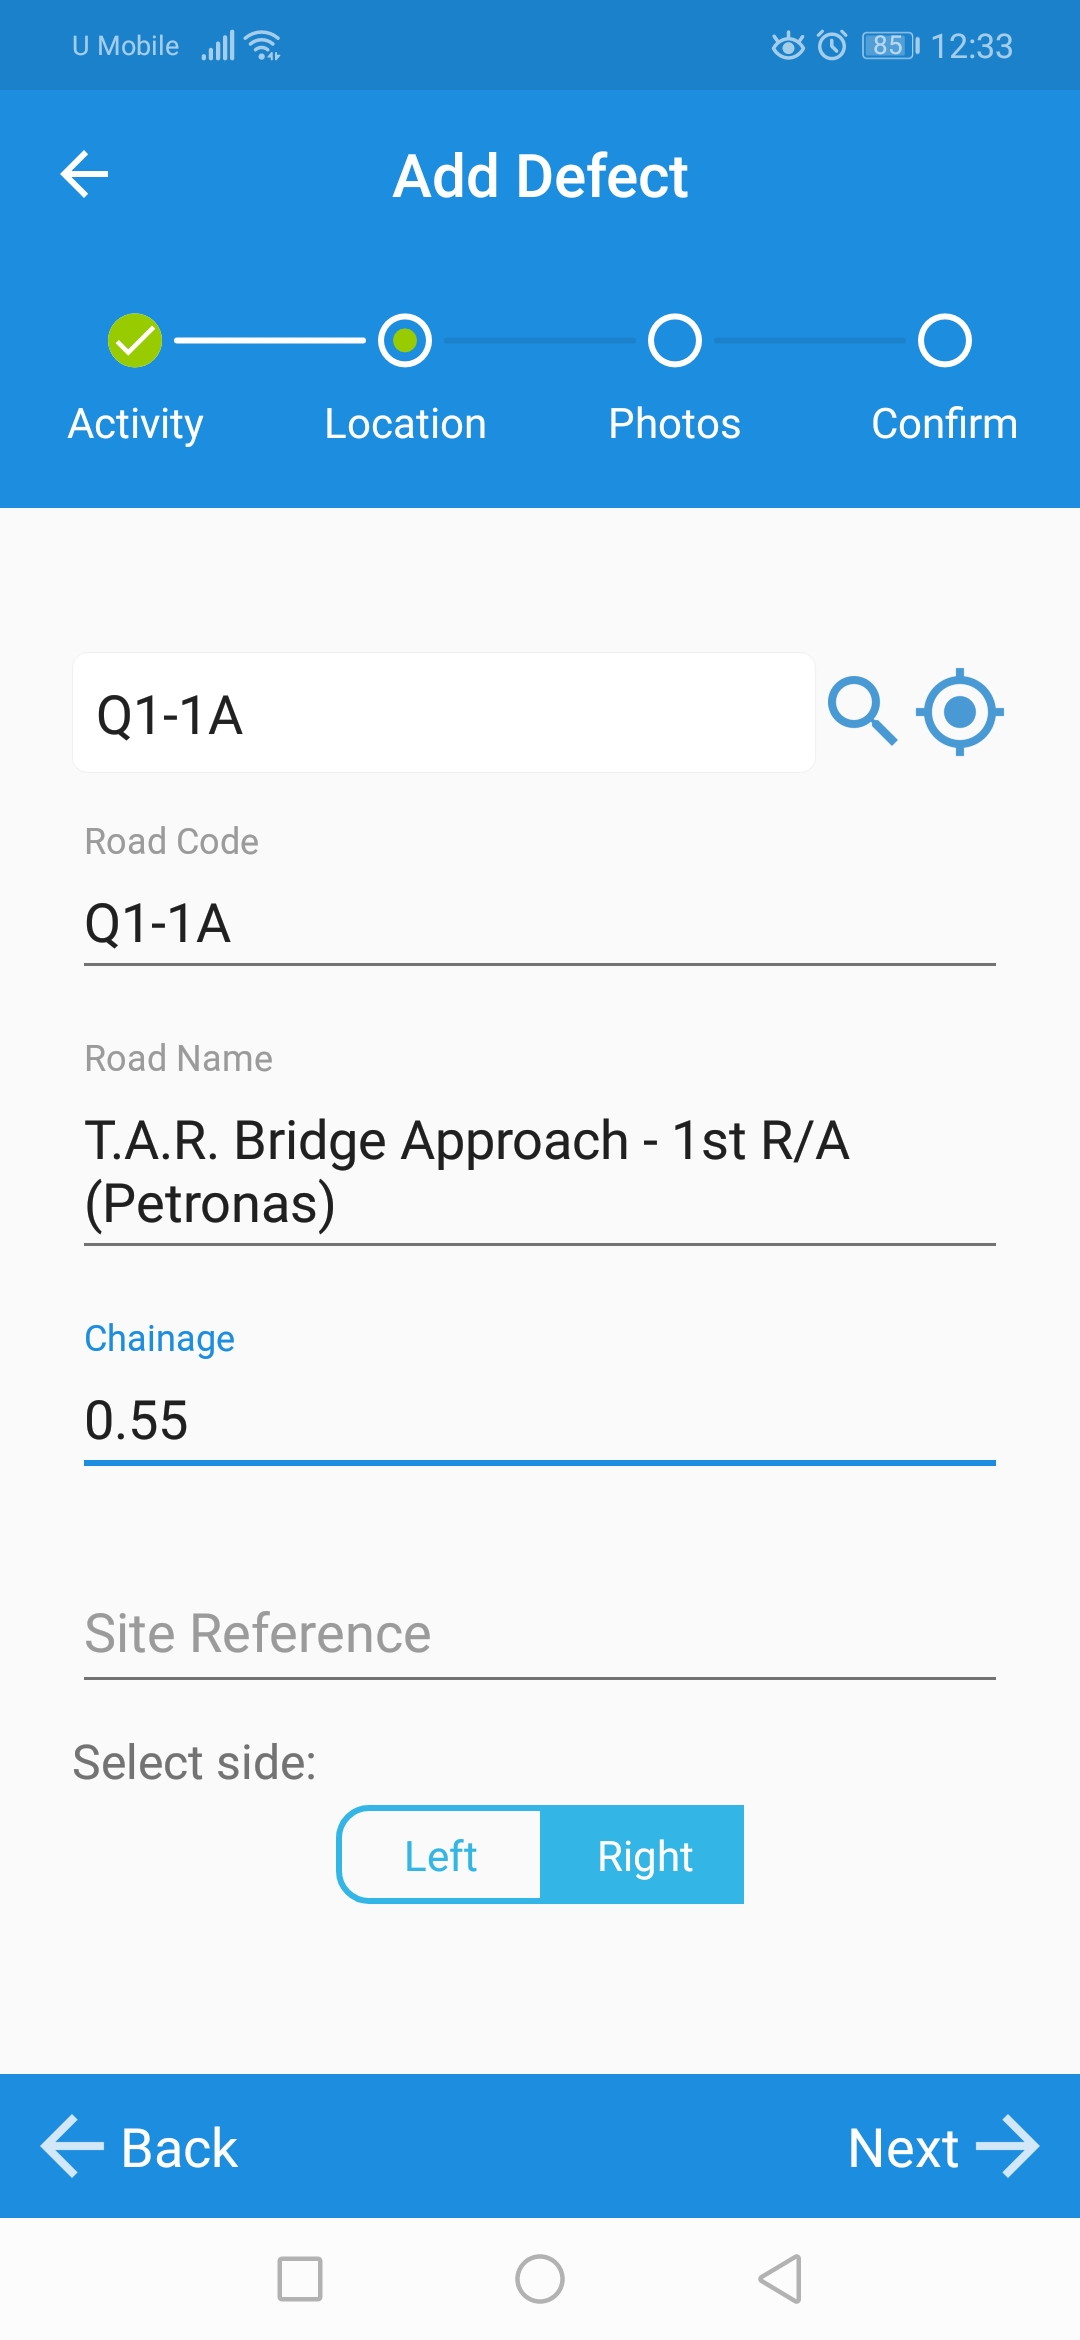This screenshot has width=1080, height=2340.
Task: Tap the completed Activity step checkmark
Action: point(135,341)
